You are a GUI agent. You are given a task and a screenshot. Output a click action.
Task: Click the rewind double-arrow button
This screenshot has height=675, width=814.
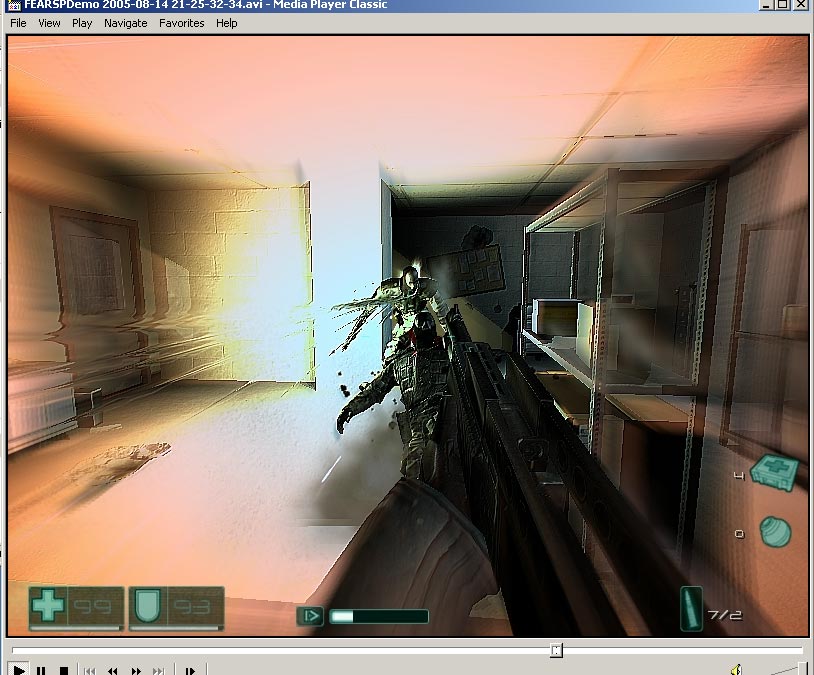click(x=113, y=670)
